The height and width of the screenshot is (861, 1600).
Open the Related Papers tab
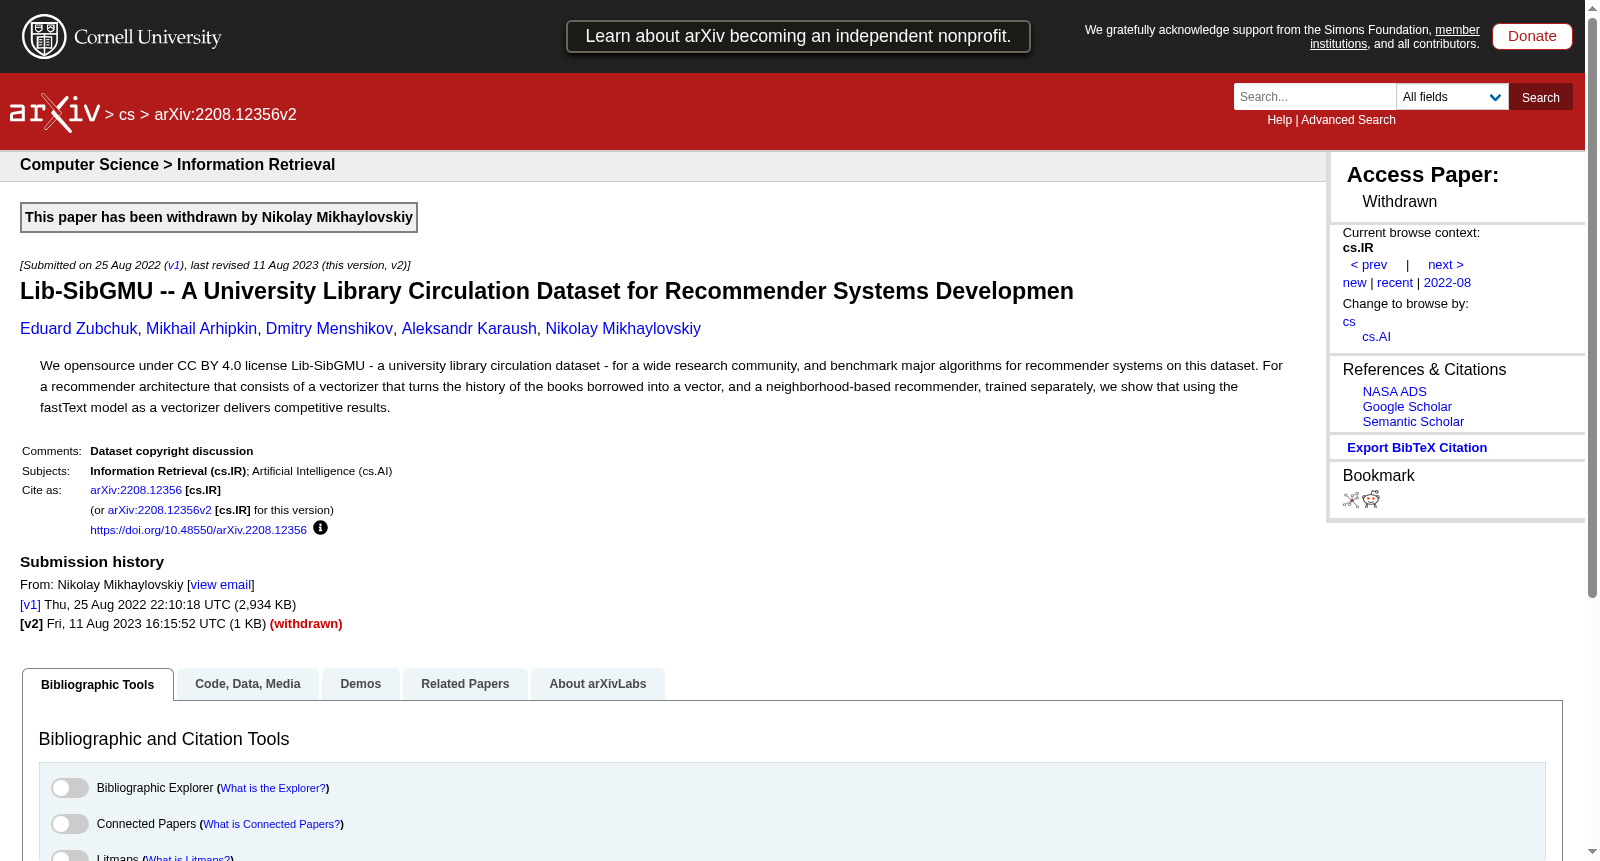pos(465,684)
